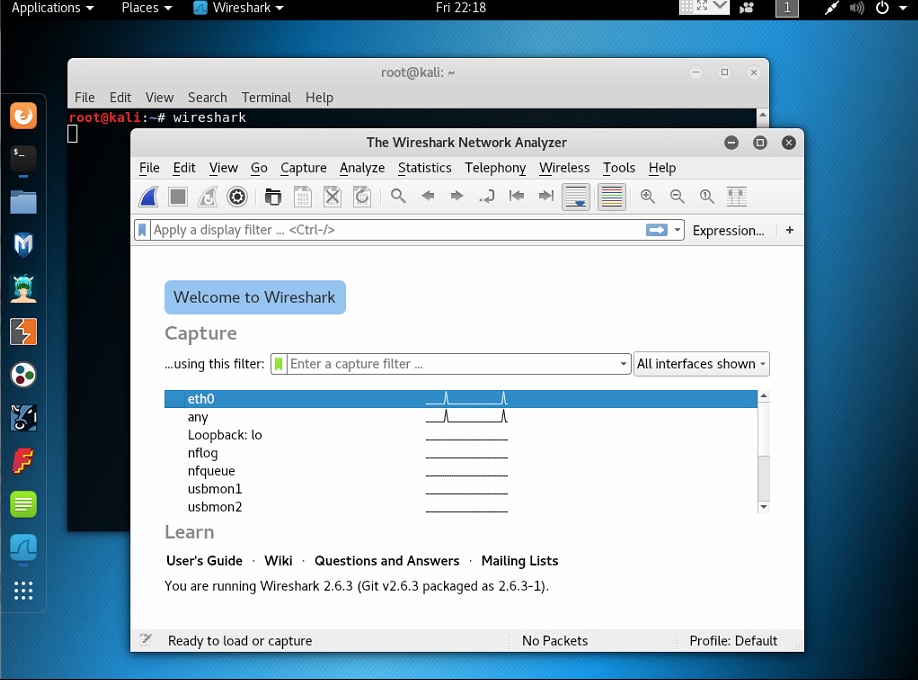Open the Find a packet magnifier icon
Image resolution: width=918 pixels, height=680 pixels.
(397, 196)
